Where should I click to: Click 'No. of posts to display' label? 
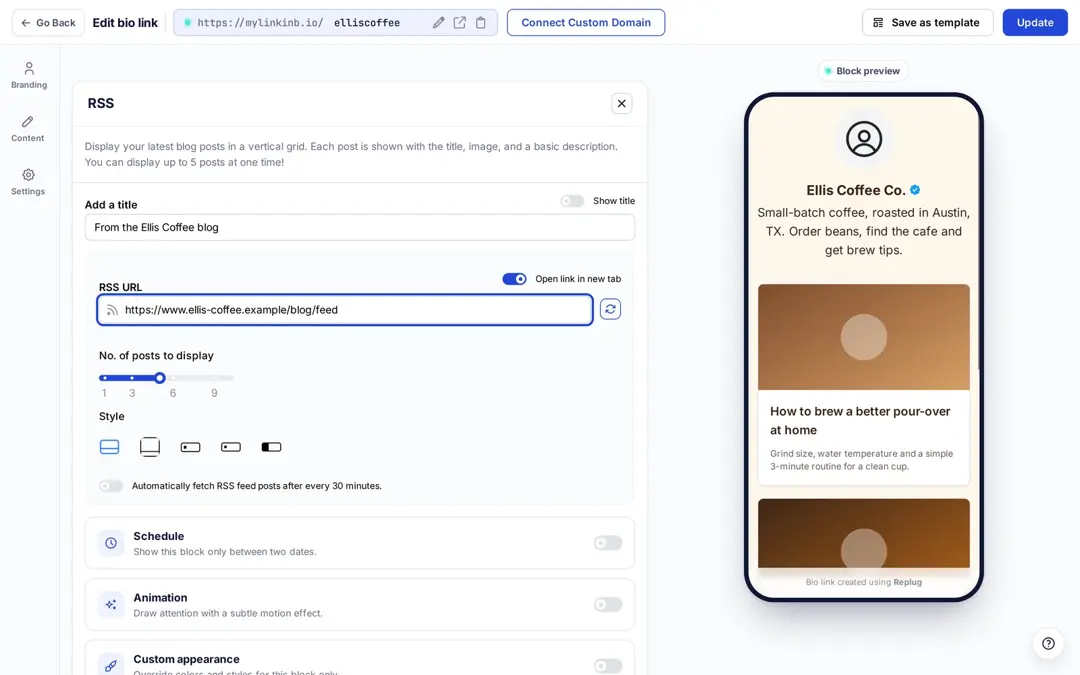[156, 355]
